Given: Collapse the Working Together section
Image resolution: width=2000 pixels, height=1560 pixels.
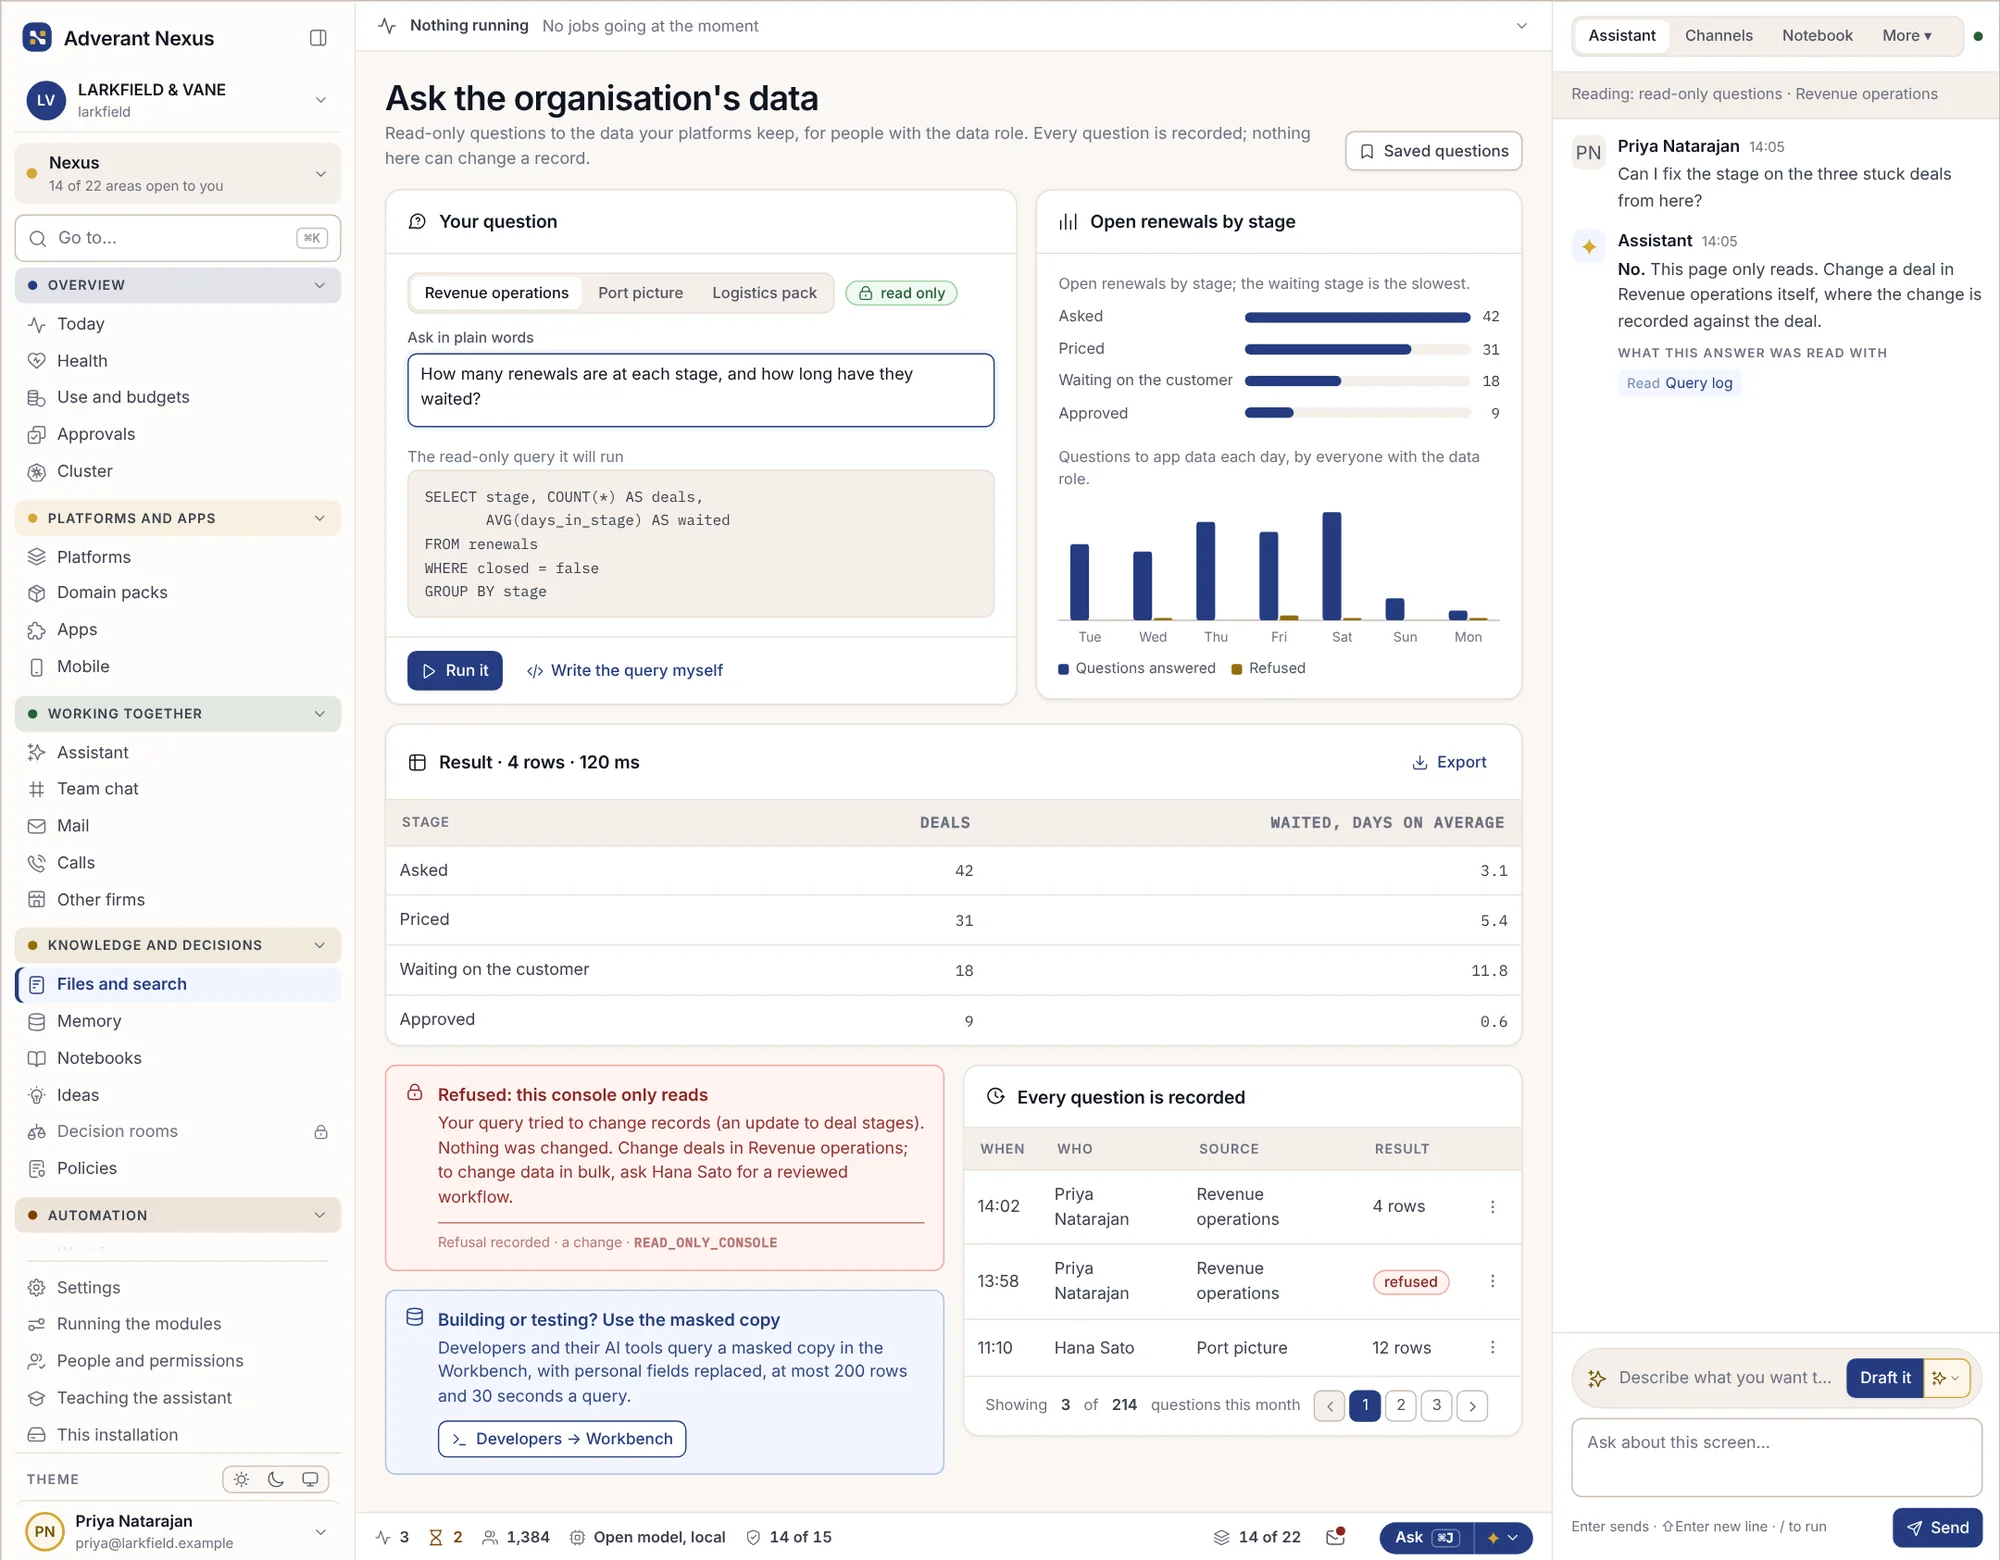Looking at the screenshot, I should [178, 714].
